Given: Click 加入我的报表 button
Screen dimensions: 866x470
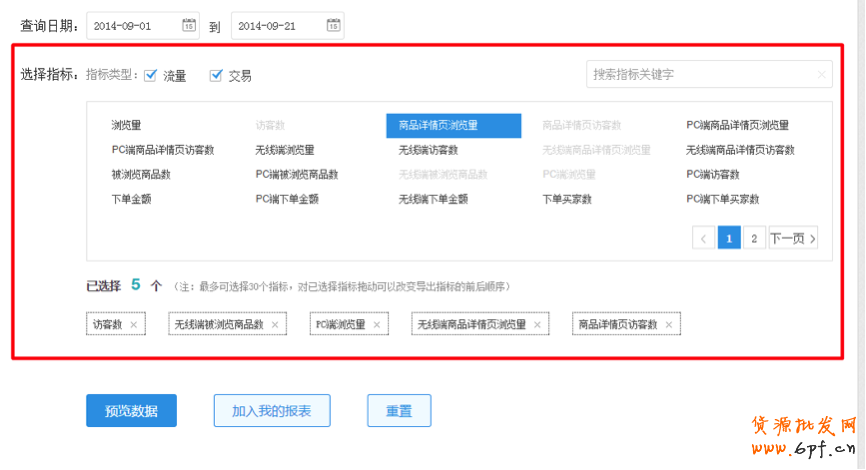Looking at the screenshot, I should pyautogui.click(x=272, y=411).
